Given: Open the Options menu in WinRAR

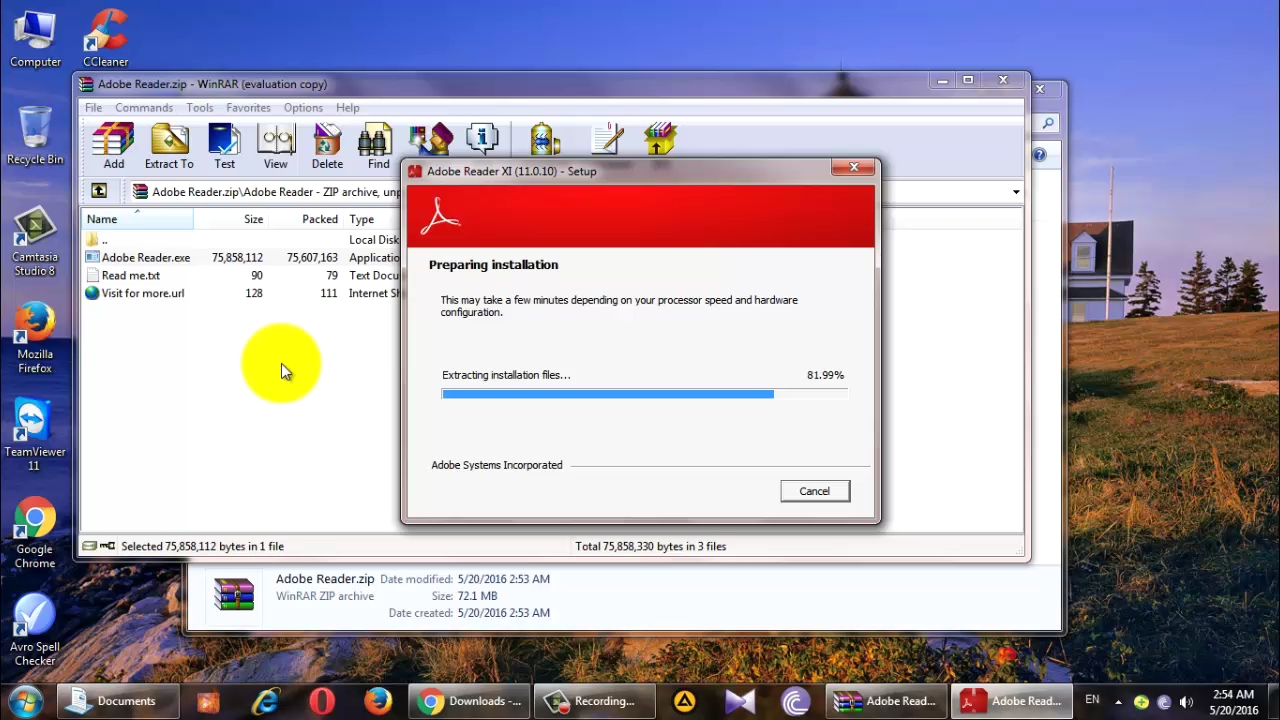Looking at the screenshot, I should click(303, 108).
